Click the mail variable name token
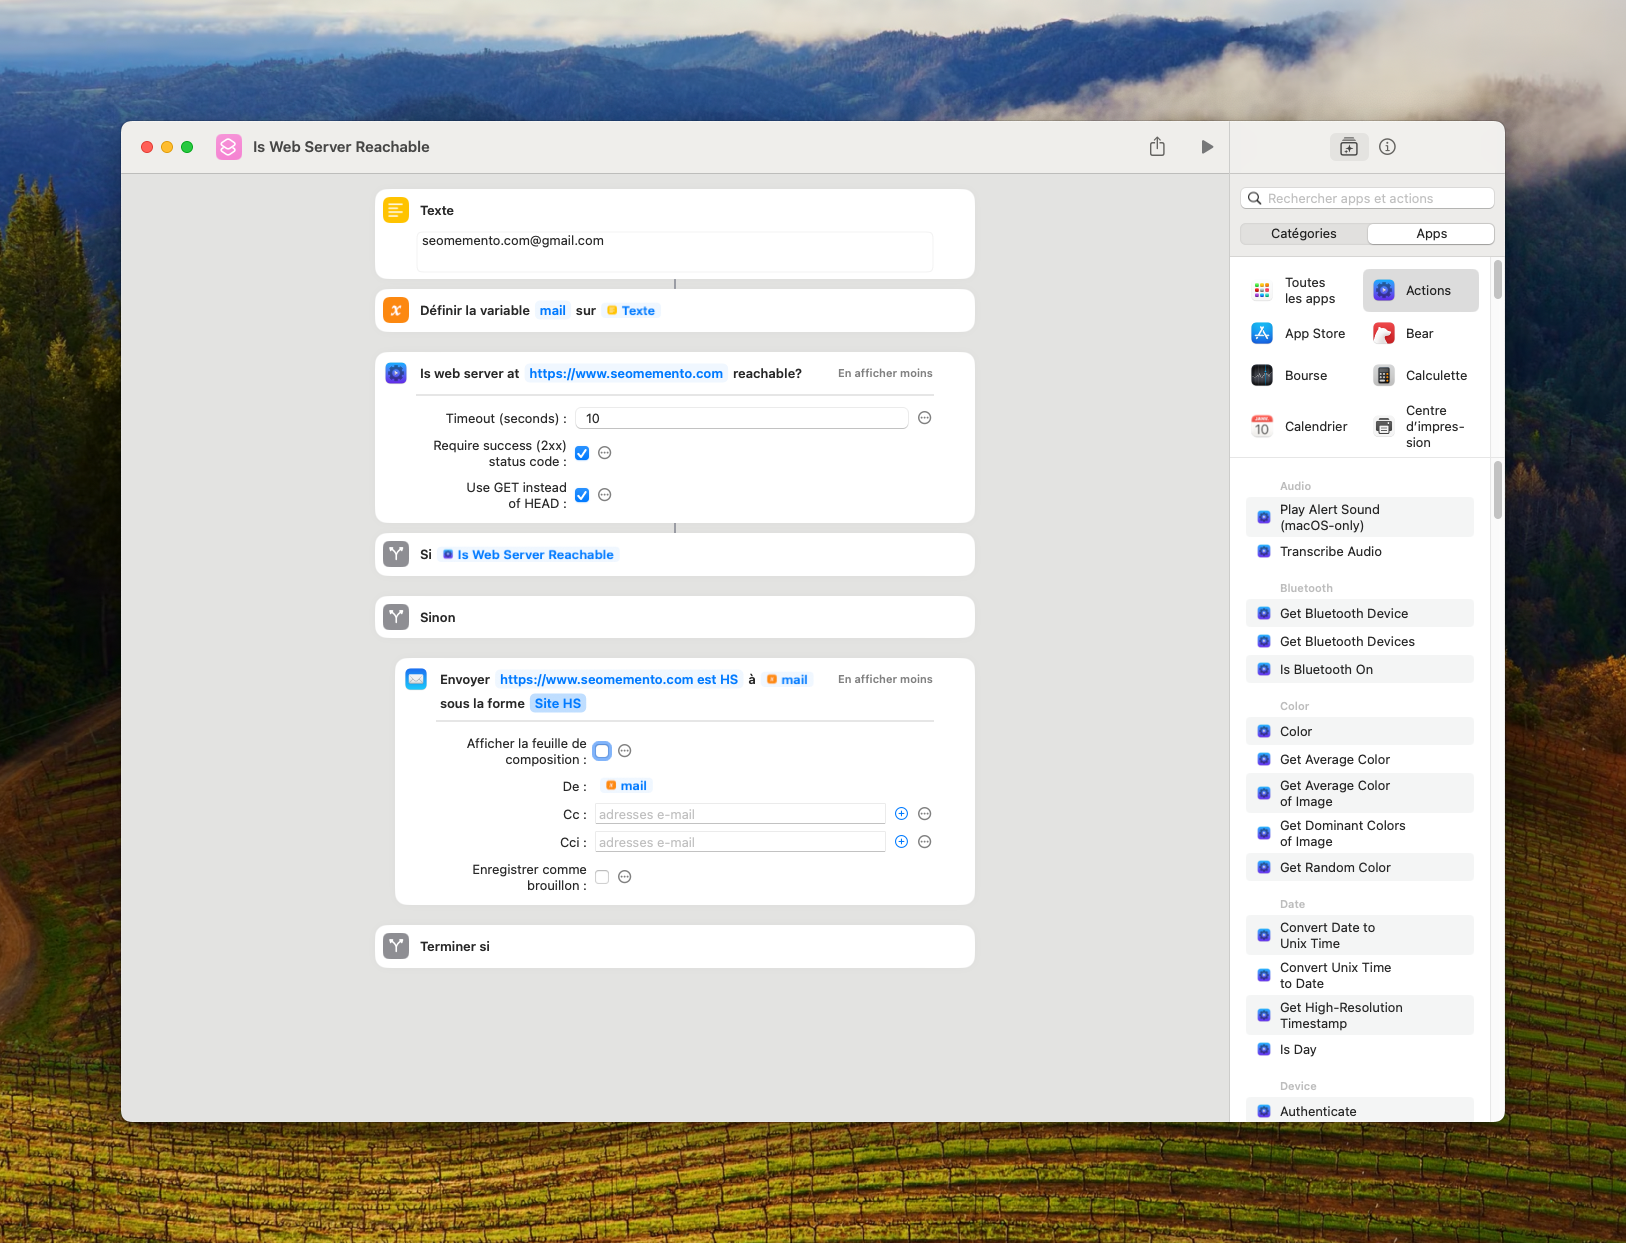The image size is (1626, 1243). (553, 310)
